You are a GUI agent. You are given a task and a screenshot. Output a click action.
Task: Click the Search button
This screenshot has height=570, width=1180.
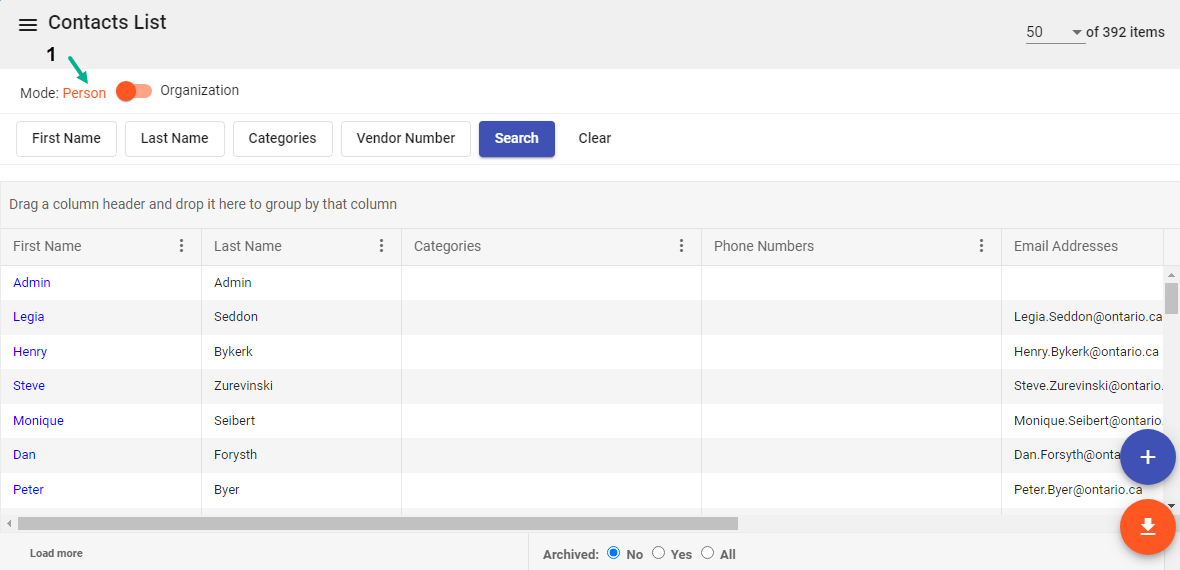tap(516, 139)
